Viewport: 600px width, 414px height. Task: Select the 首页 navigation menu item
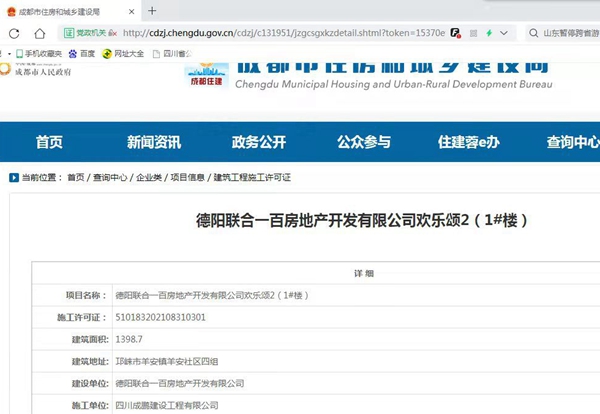49,142
